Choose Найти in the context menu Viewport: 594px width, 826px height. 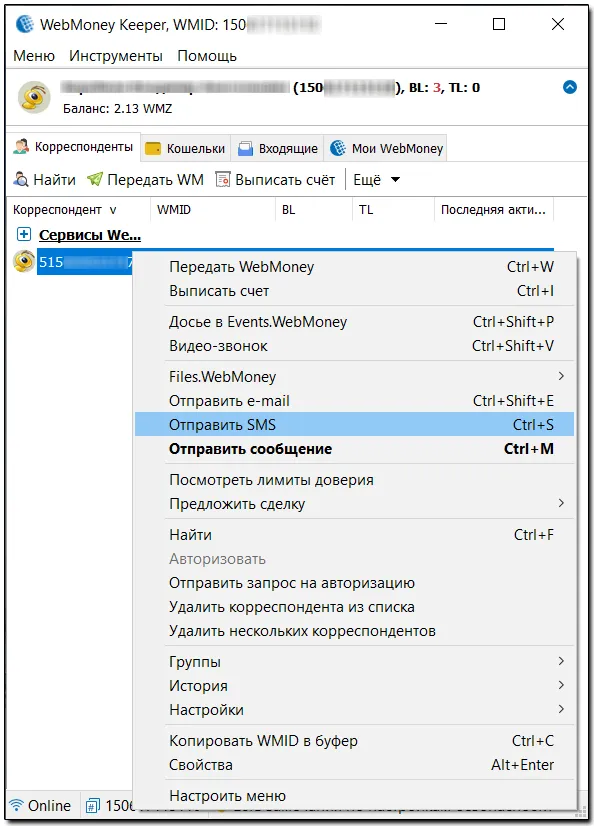354,535
